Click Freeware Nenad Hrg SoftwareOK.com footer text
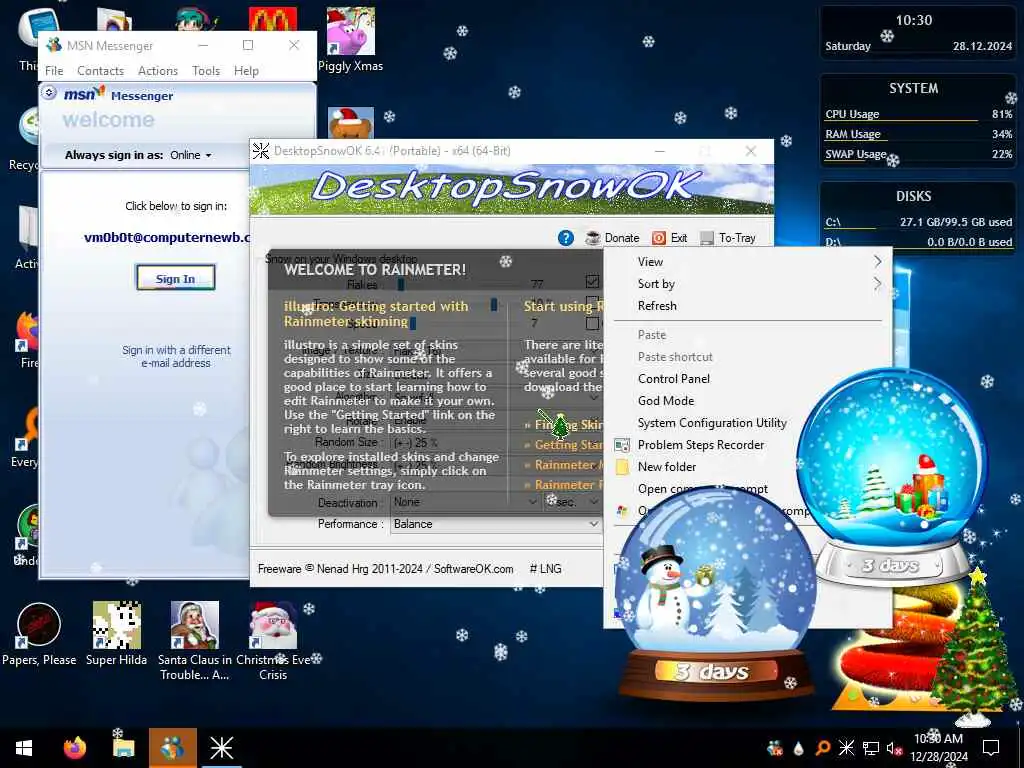 (x=385, y=569)
